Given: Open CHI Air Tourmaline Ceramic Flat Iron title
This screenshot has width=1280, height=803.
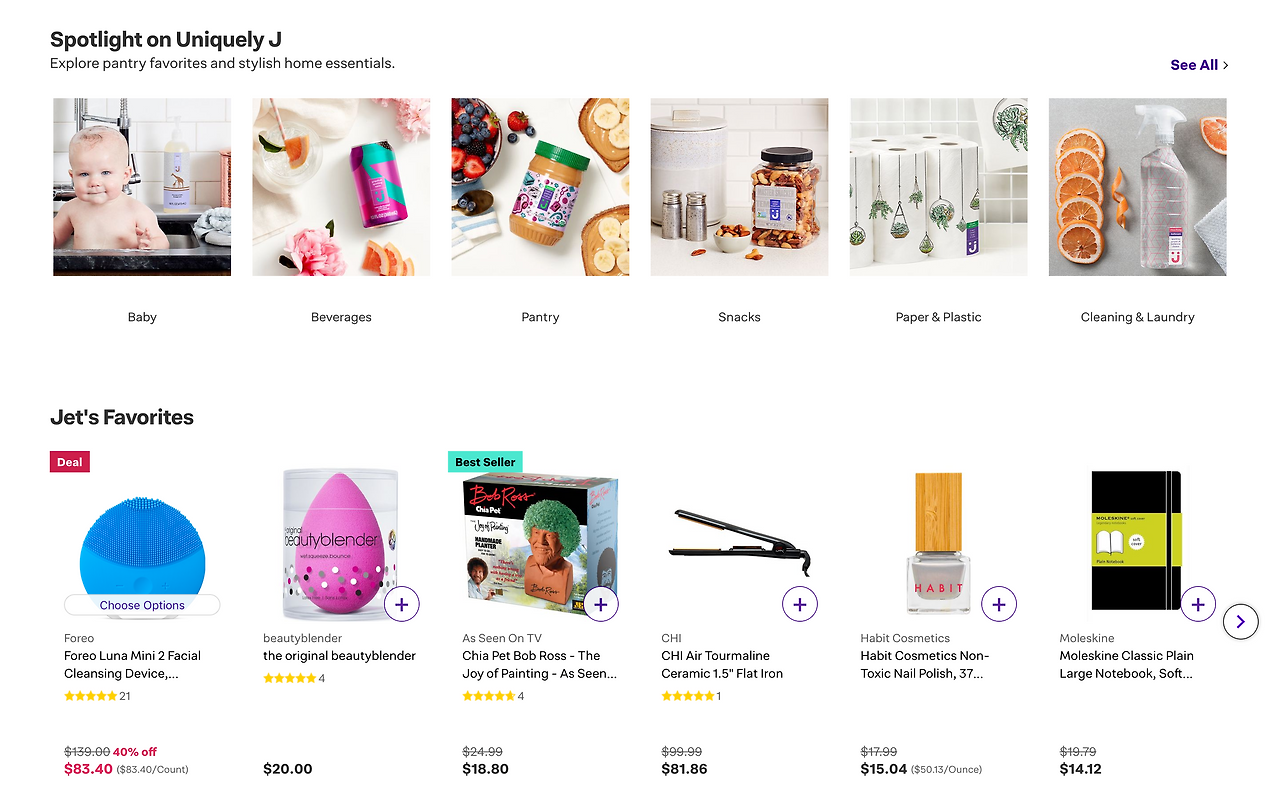Looking at the screenshot, I should [x=722, y=665].
